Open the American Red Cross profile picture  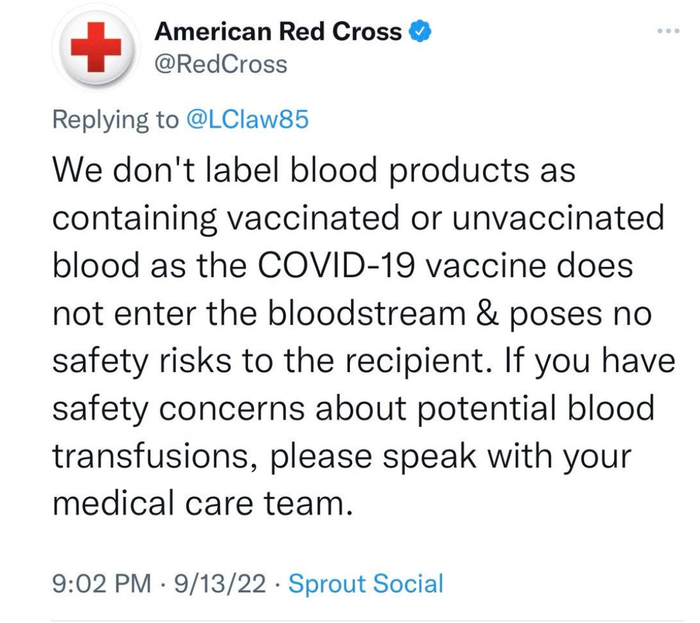[x=96, y=48]
